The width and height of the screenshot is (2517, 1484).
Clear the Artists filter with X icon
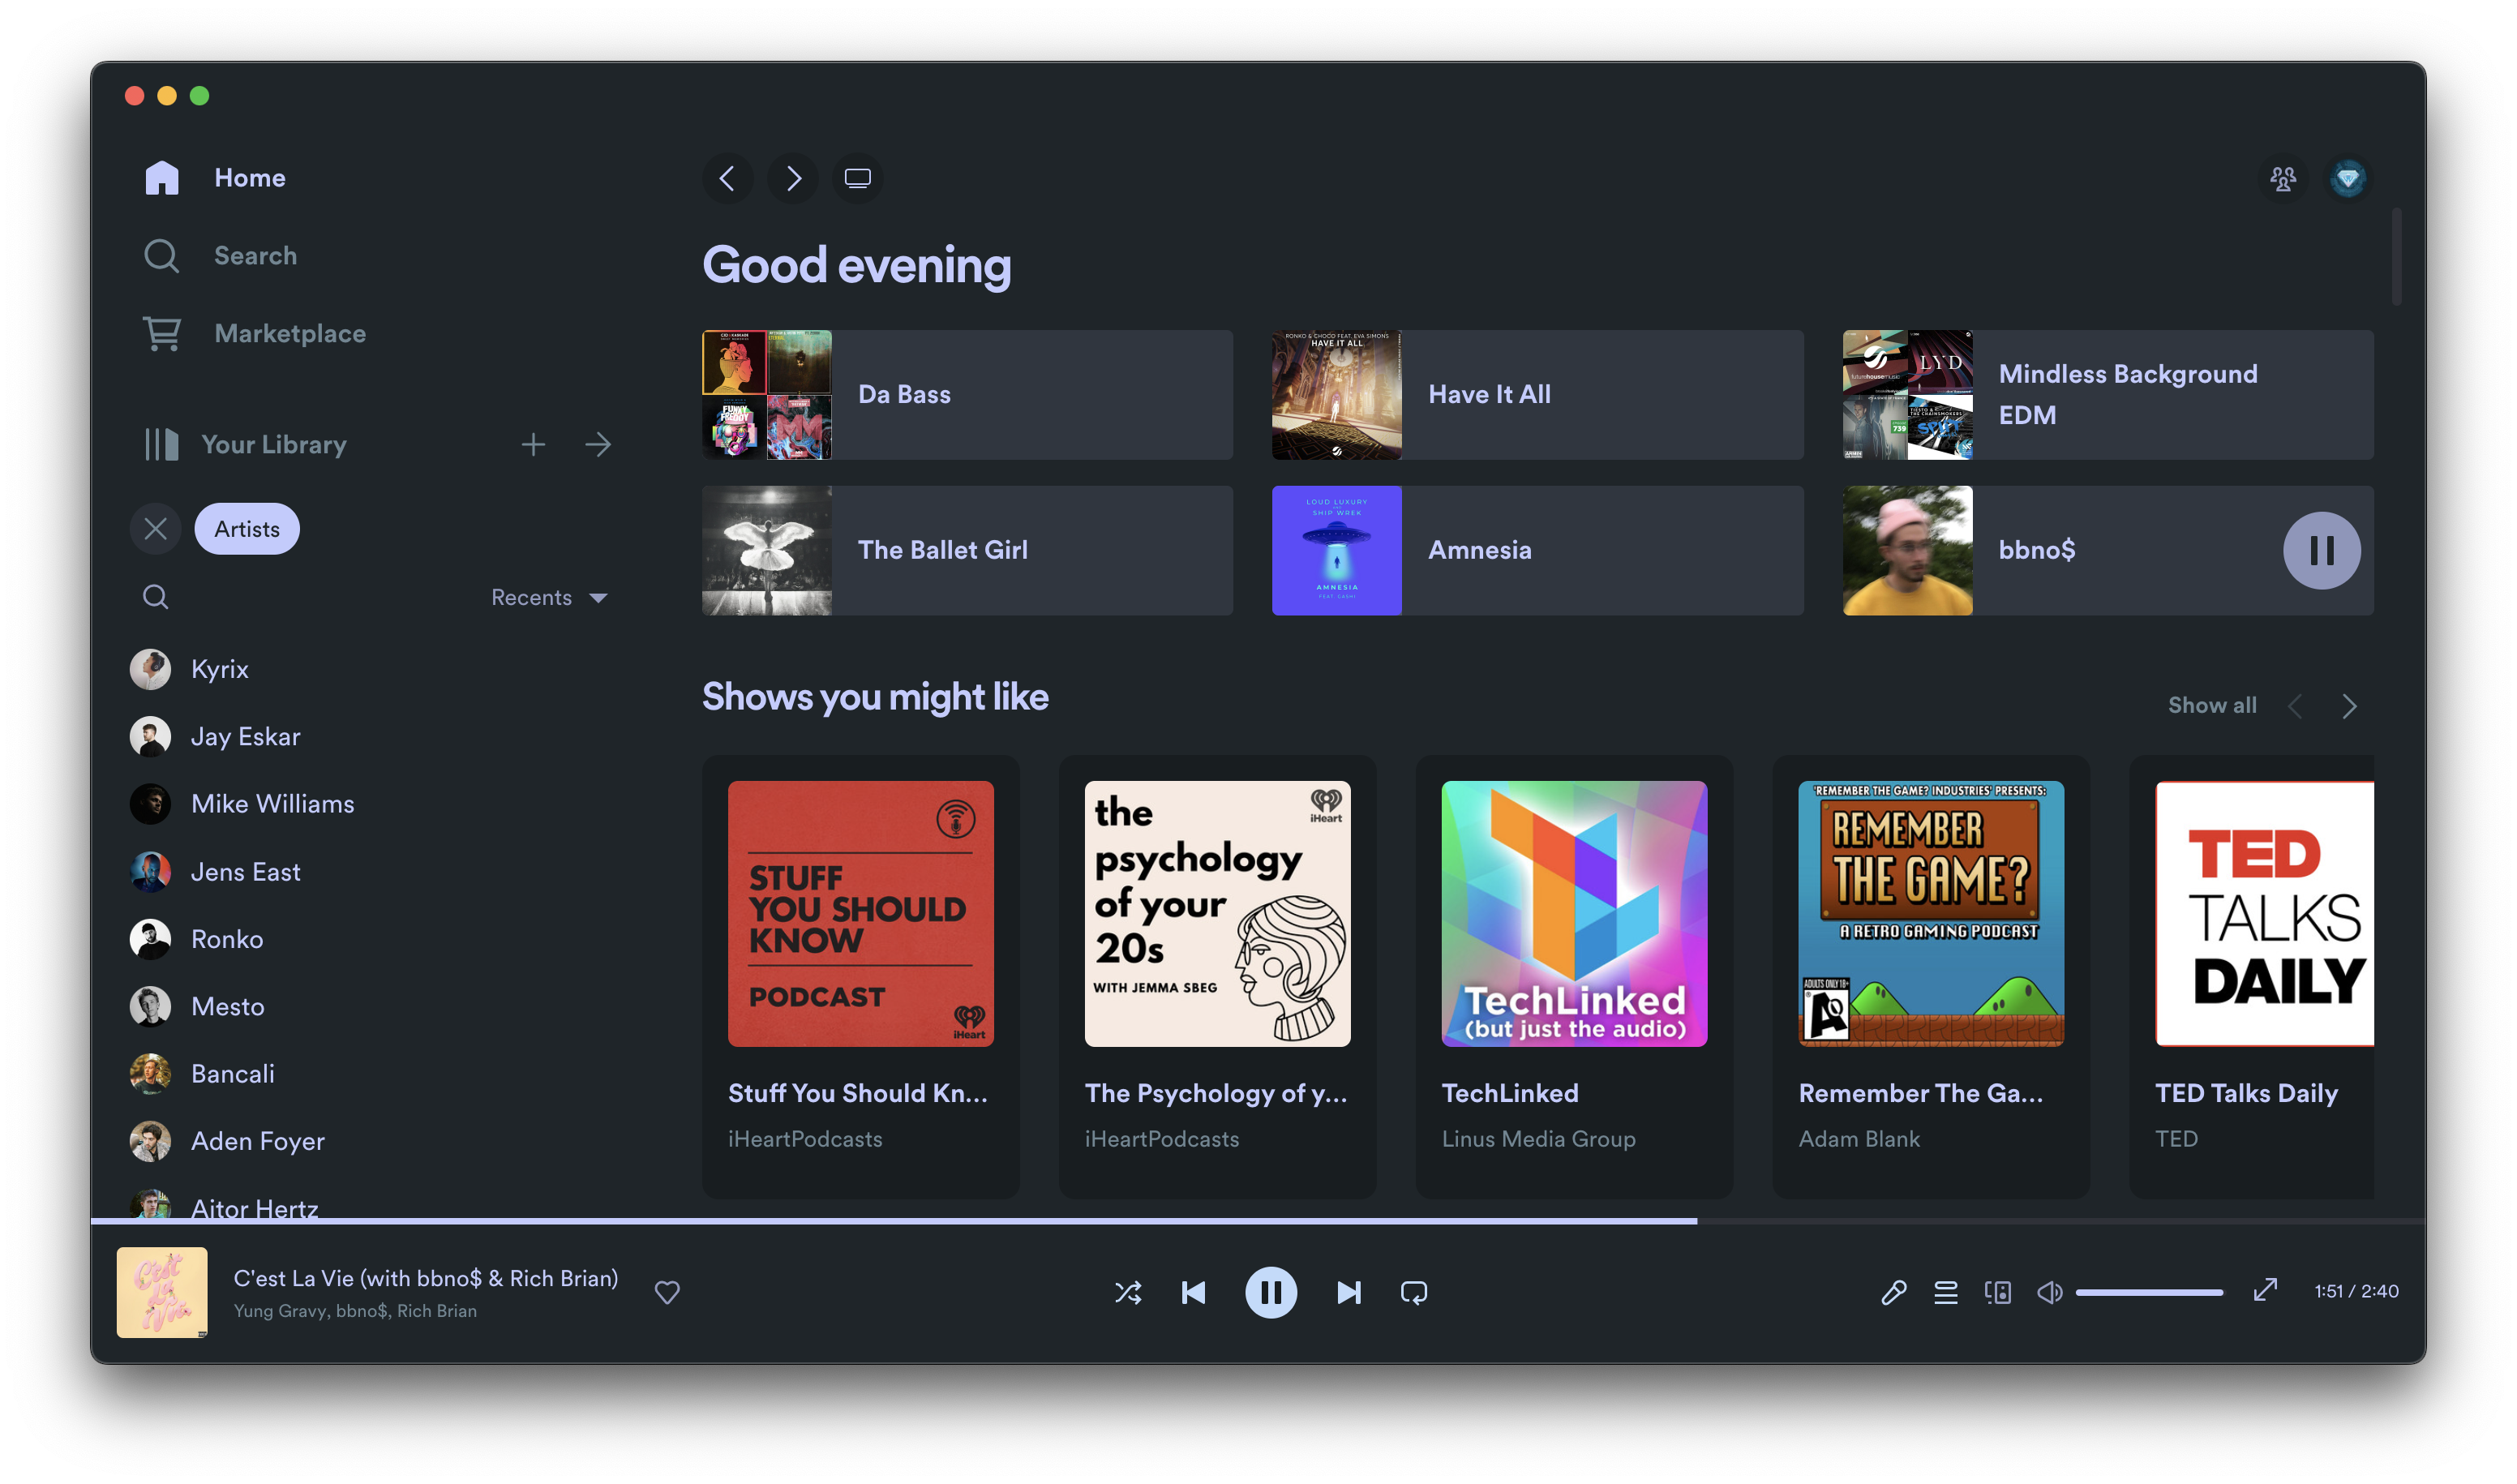[155, 529]
